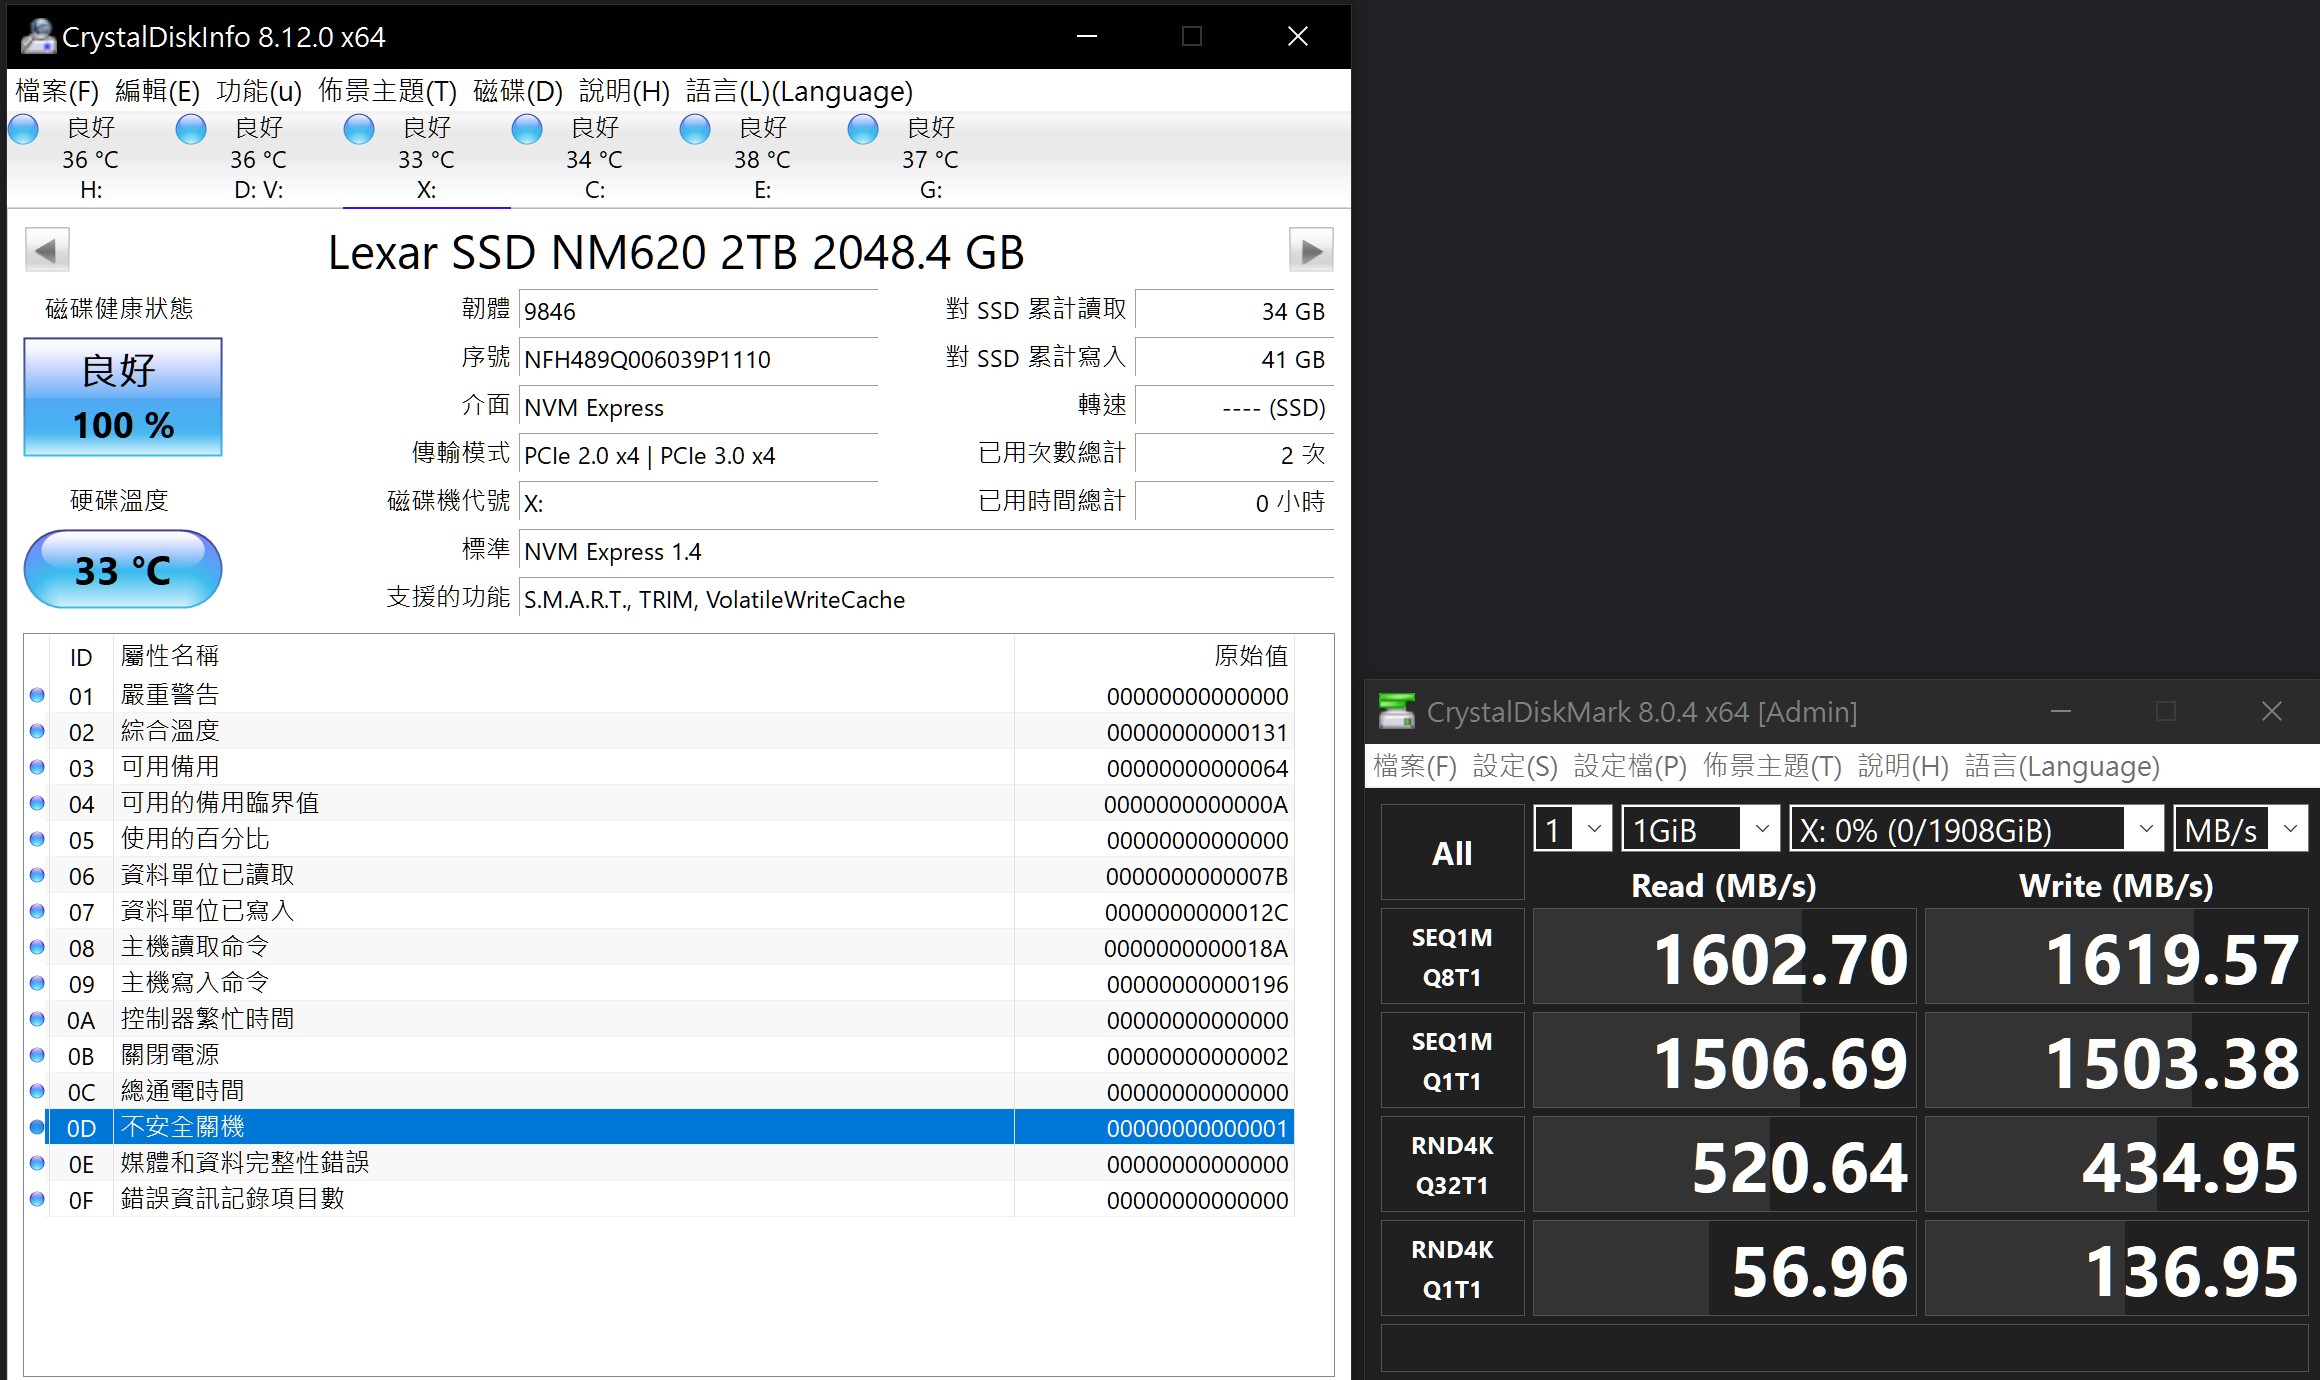Click the 34 GB total reads value
This screenshot has height=1380, width=2320.
click(1235, 312)
